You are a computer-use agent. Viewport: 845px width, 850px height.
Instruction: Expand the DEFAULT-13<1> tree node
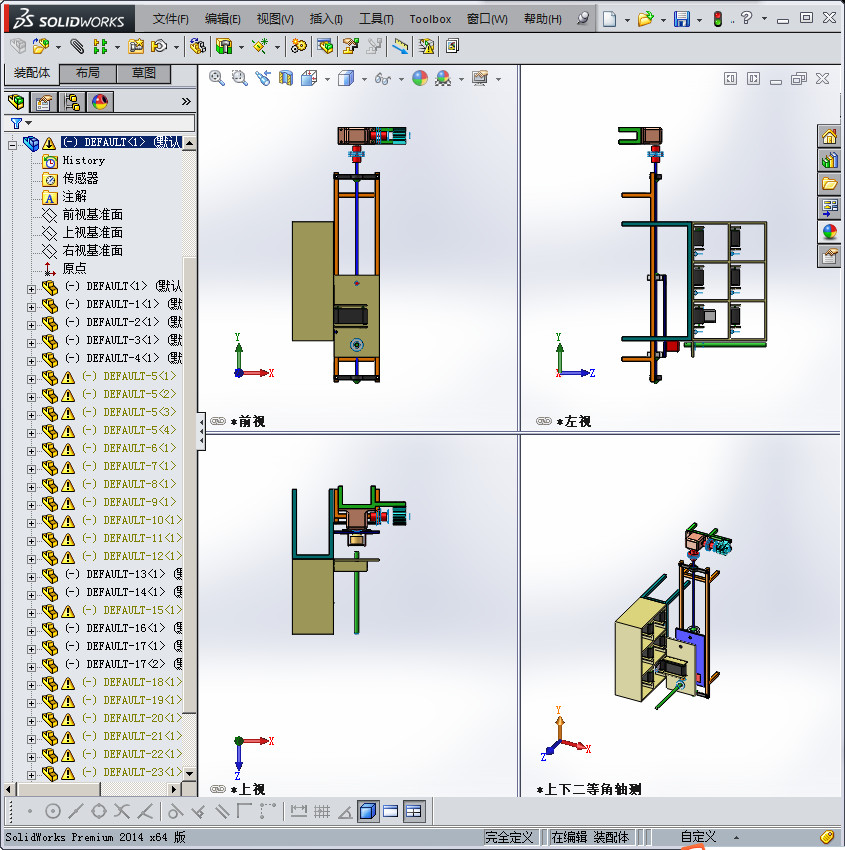click(x=31, y=577)
